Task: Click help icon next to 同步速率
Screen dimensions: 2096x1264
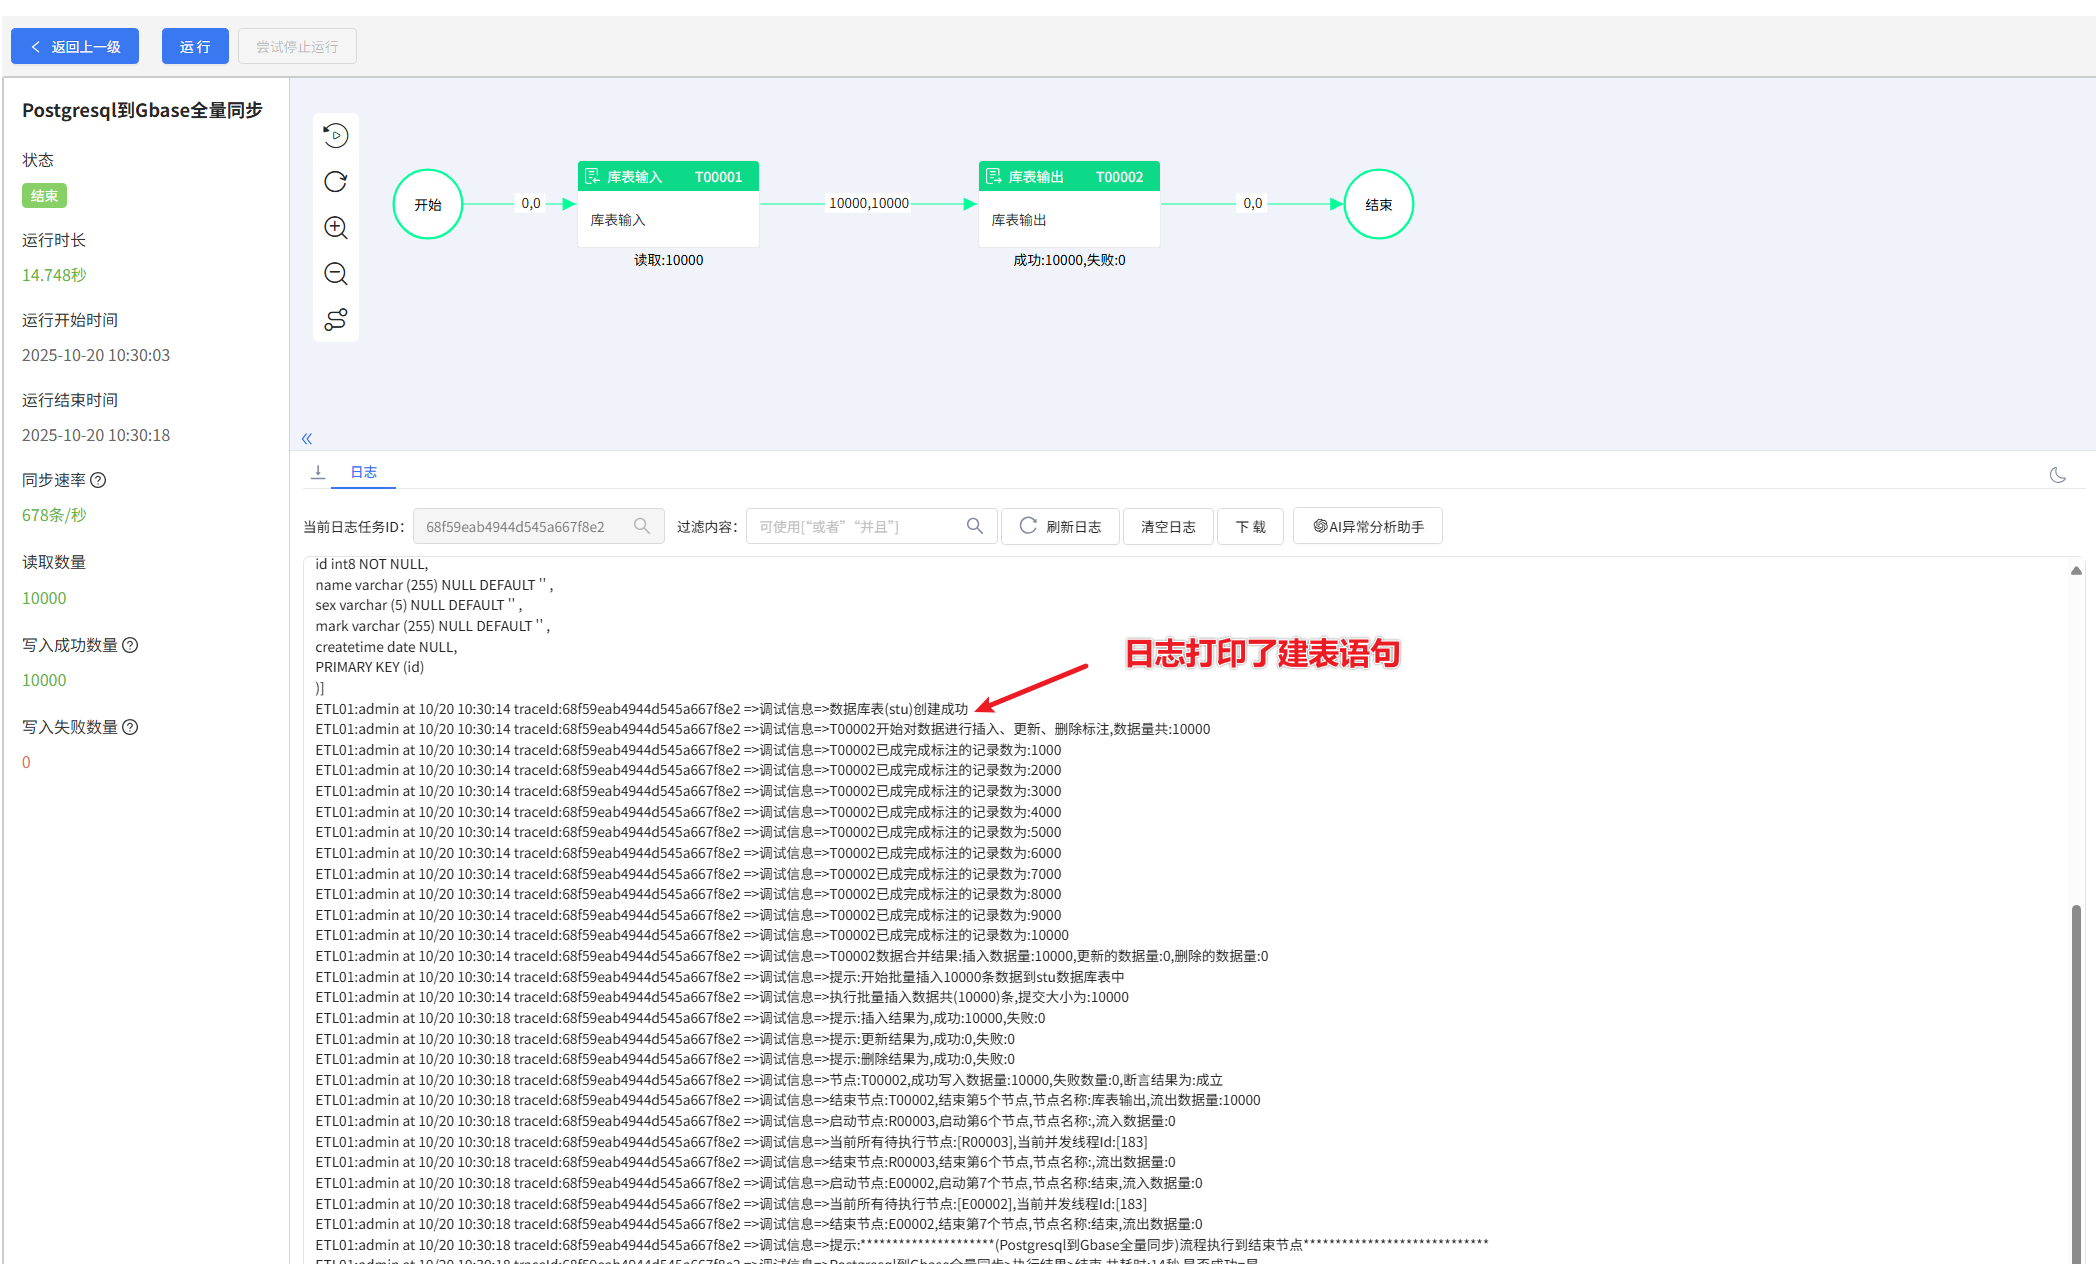Action: click(x=98, y=480)
